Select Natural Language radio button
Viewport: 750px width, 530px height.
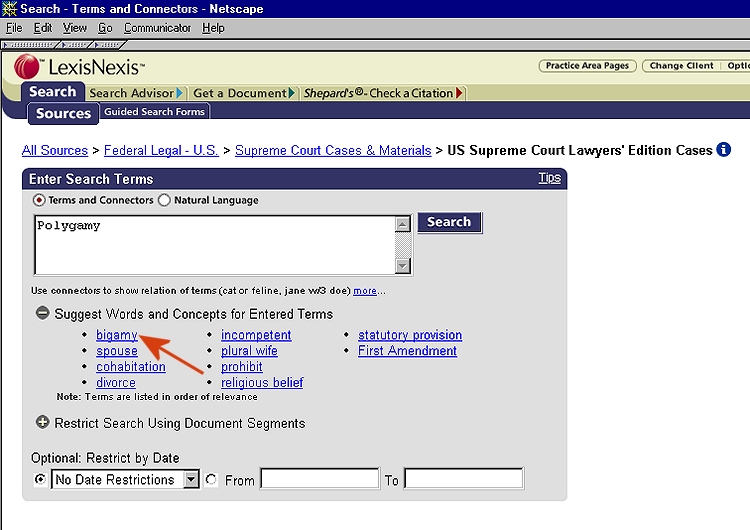[165, 200]
